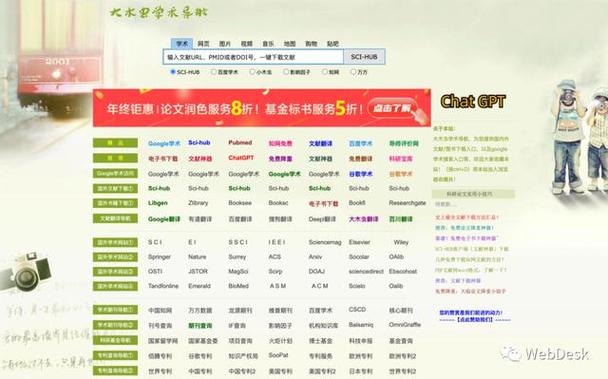Switch to the 视频 search tab
This screenshot has width=608, height=379.
[247, 44]
